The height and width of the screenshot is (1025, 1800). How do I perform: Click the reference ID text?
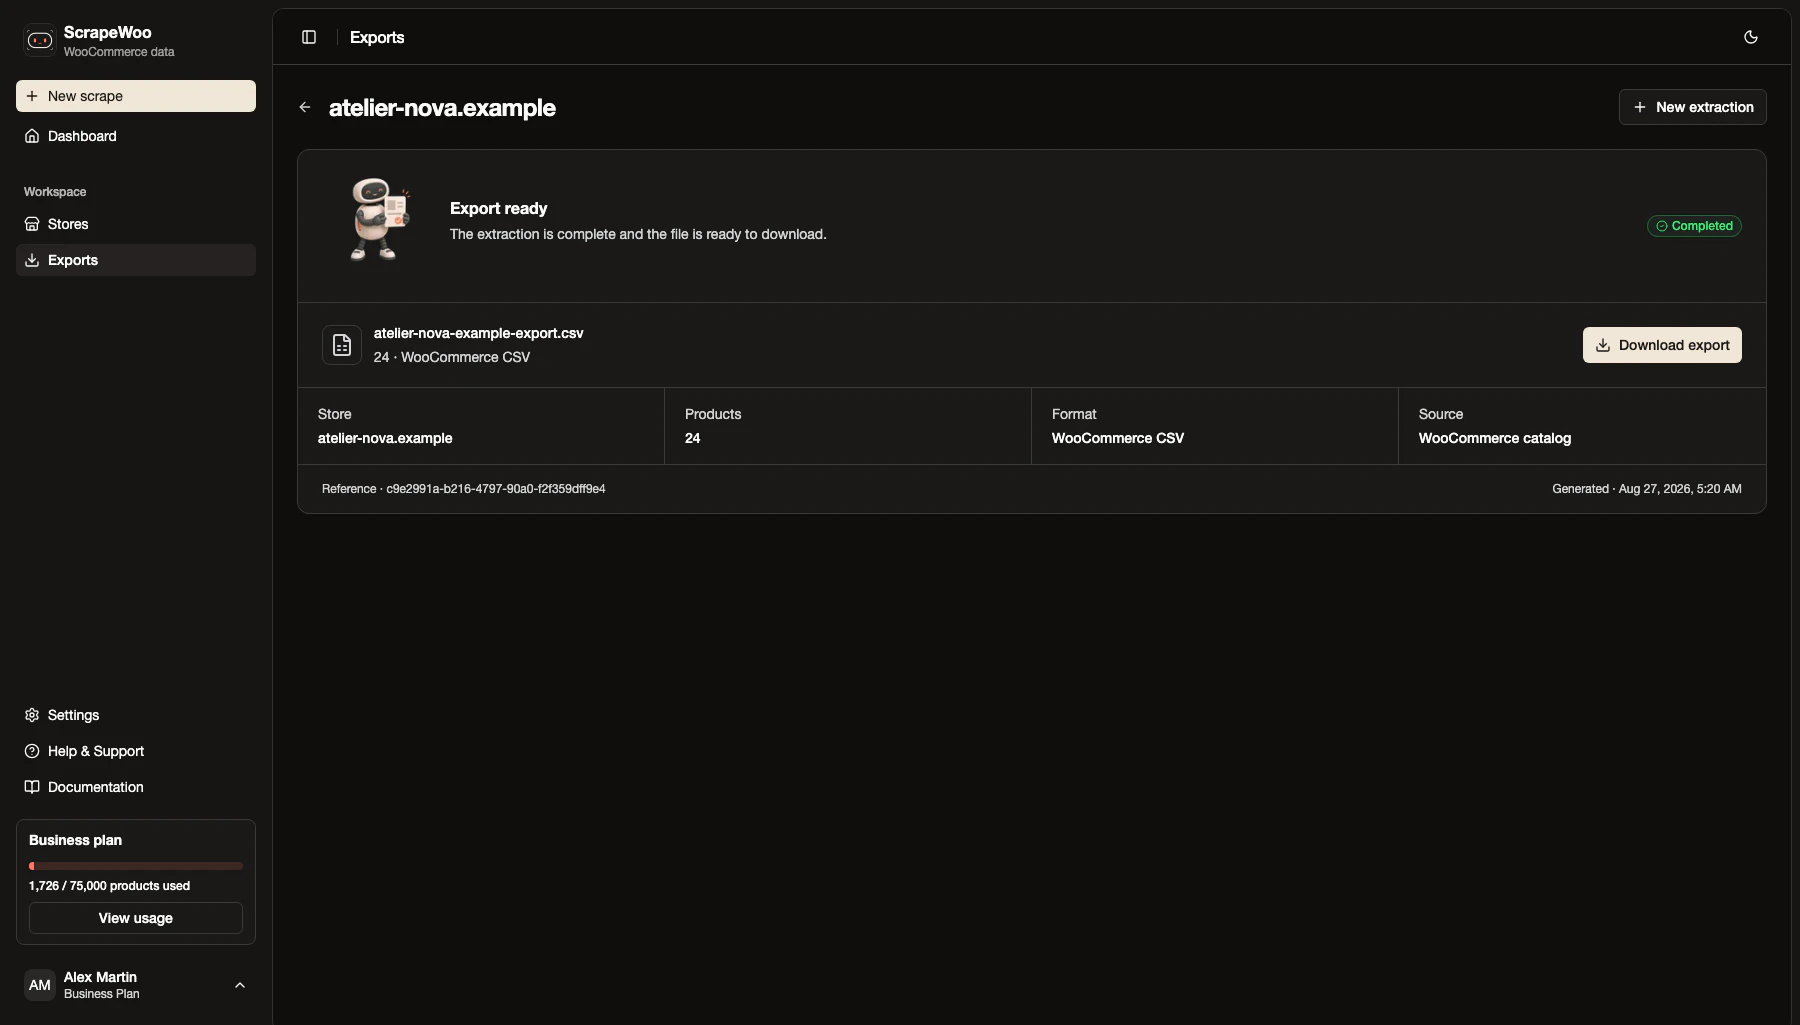[463, 489]
